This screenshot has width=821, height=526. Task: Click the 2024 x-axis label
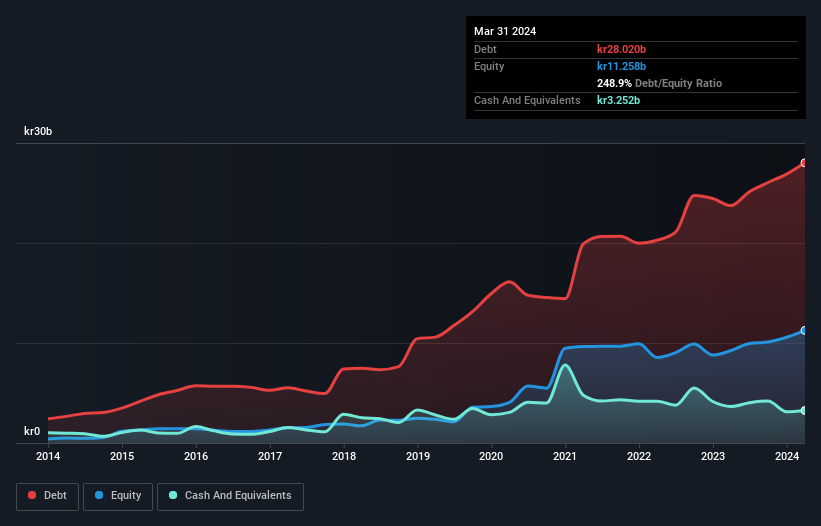[787, 456]
